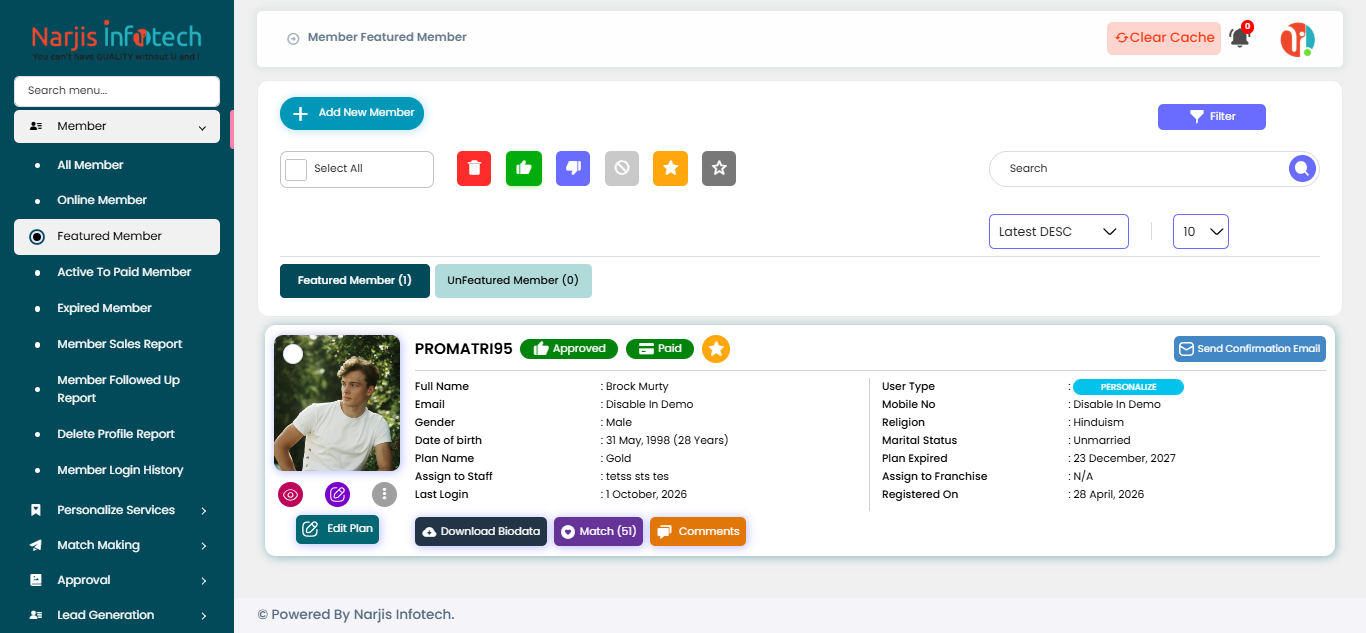Viewport: 1366px width, 633px height.
Task: Open Delete Profile Report
Action: (x=116, y=434)
